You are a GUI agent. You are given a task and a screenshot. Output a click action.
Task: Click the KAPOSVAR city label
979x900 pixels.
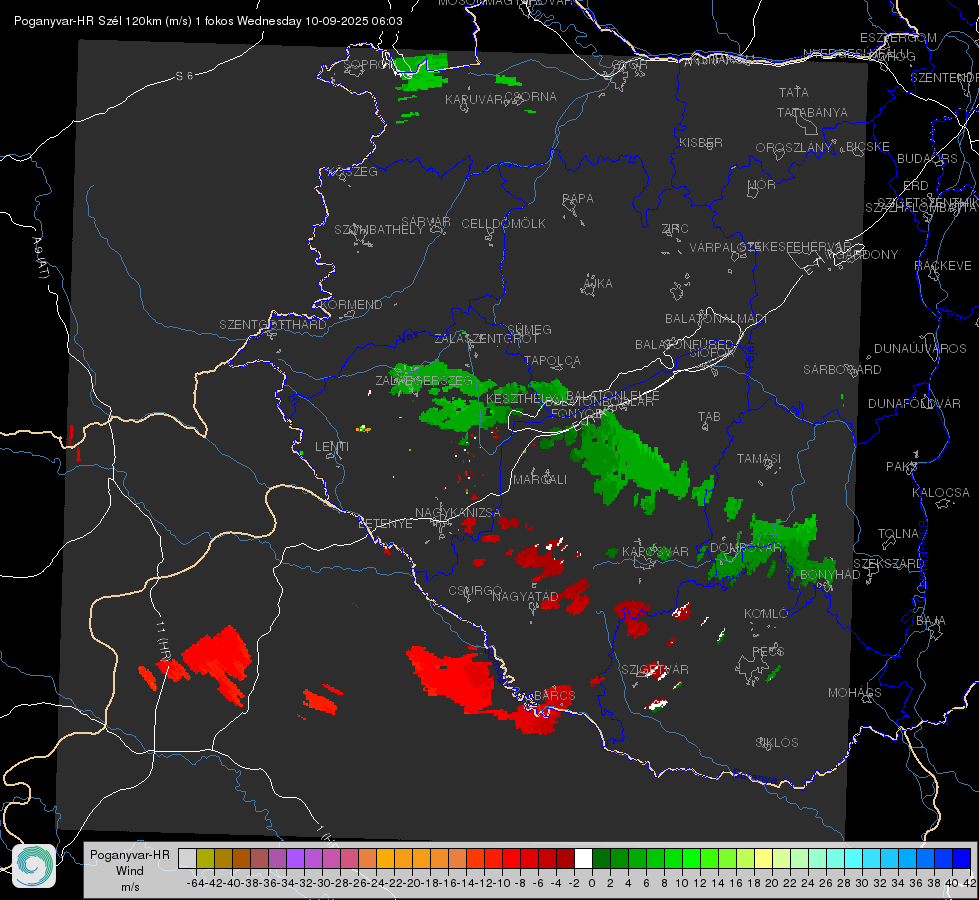click(x=655, y=552)
